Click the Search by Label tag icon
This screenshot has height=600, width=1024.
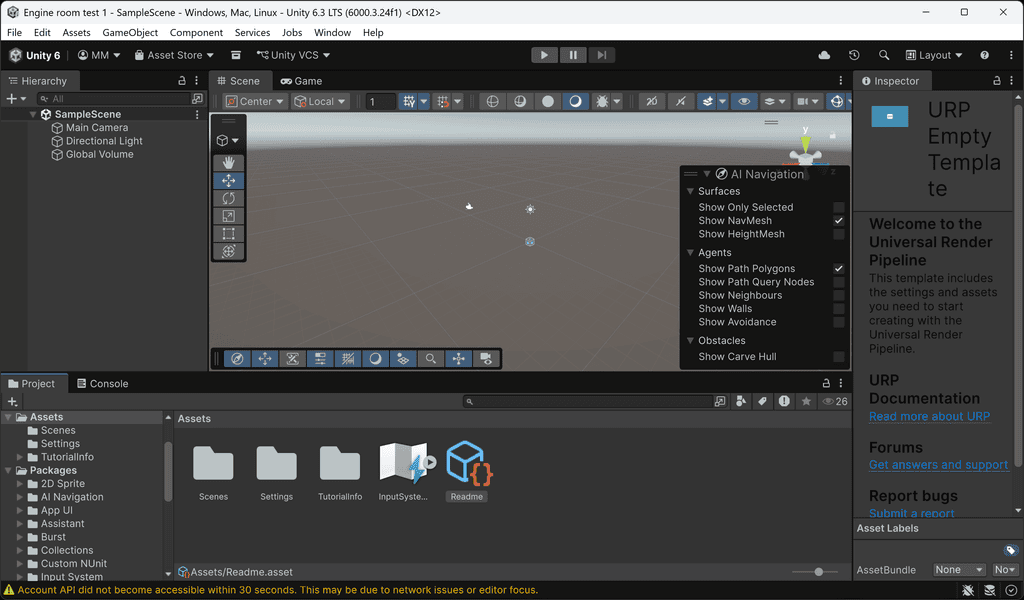pyautogui.click(x=762, y=402)
